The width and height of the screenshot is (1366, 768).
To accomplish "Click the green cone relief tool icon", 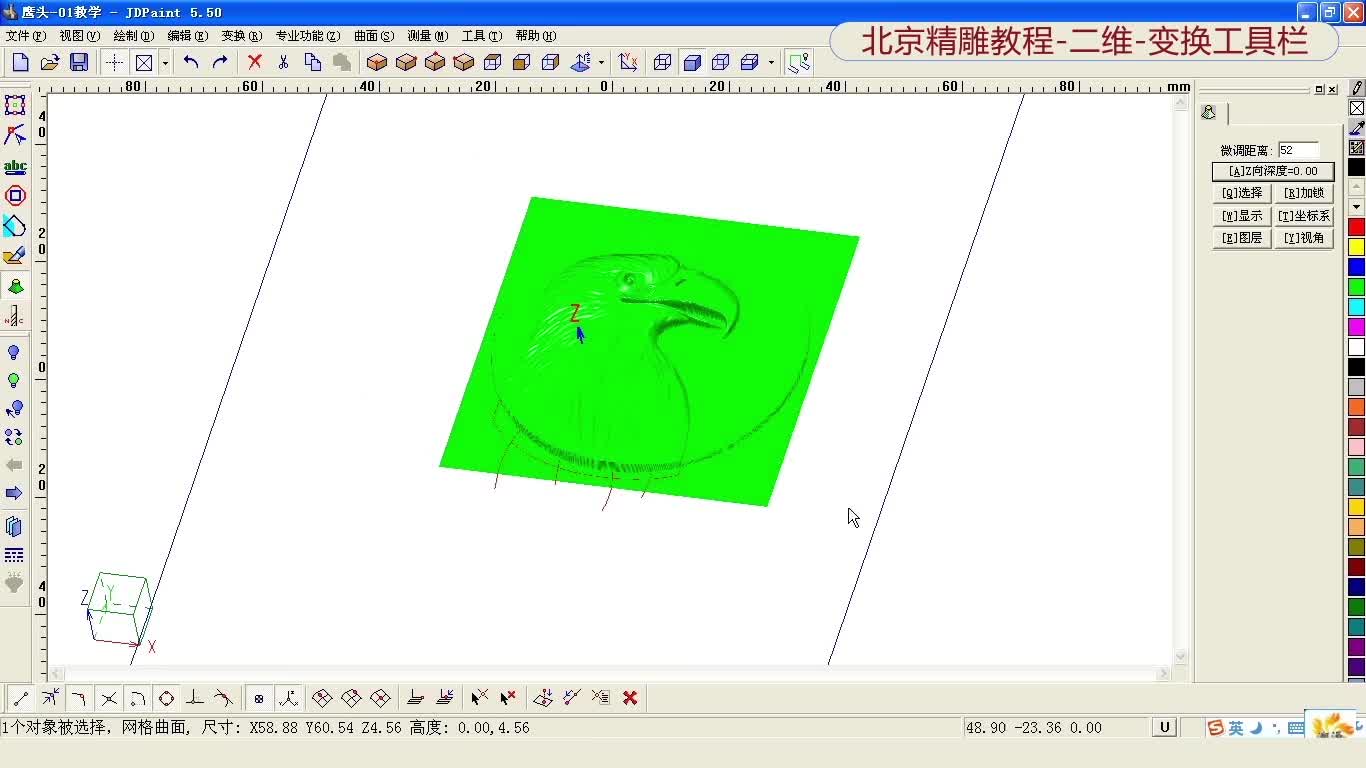I will tap(14, 287).
